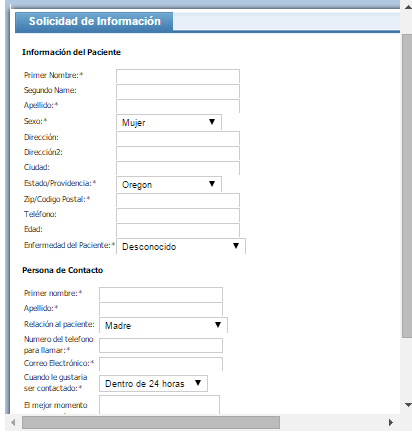Click the patient Primer Nombre field
Screen dimensions: 412x432
(x=178, y=76)
